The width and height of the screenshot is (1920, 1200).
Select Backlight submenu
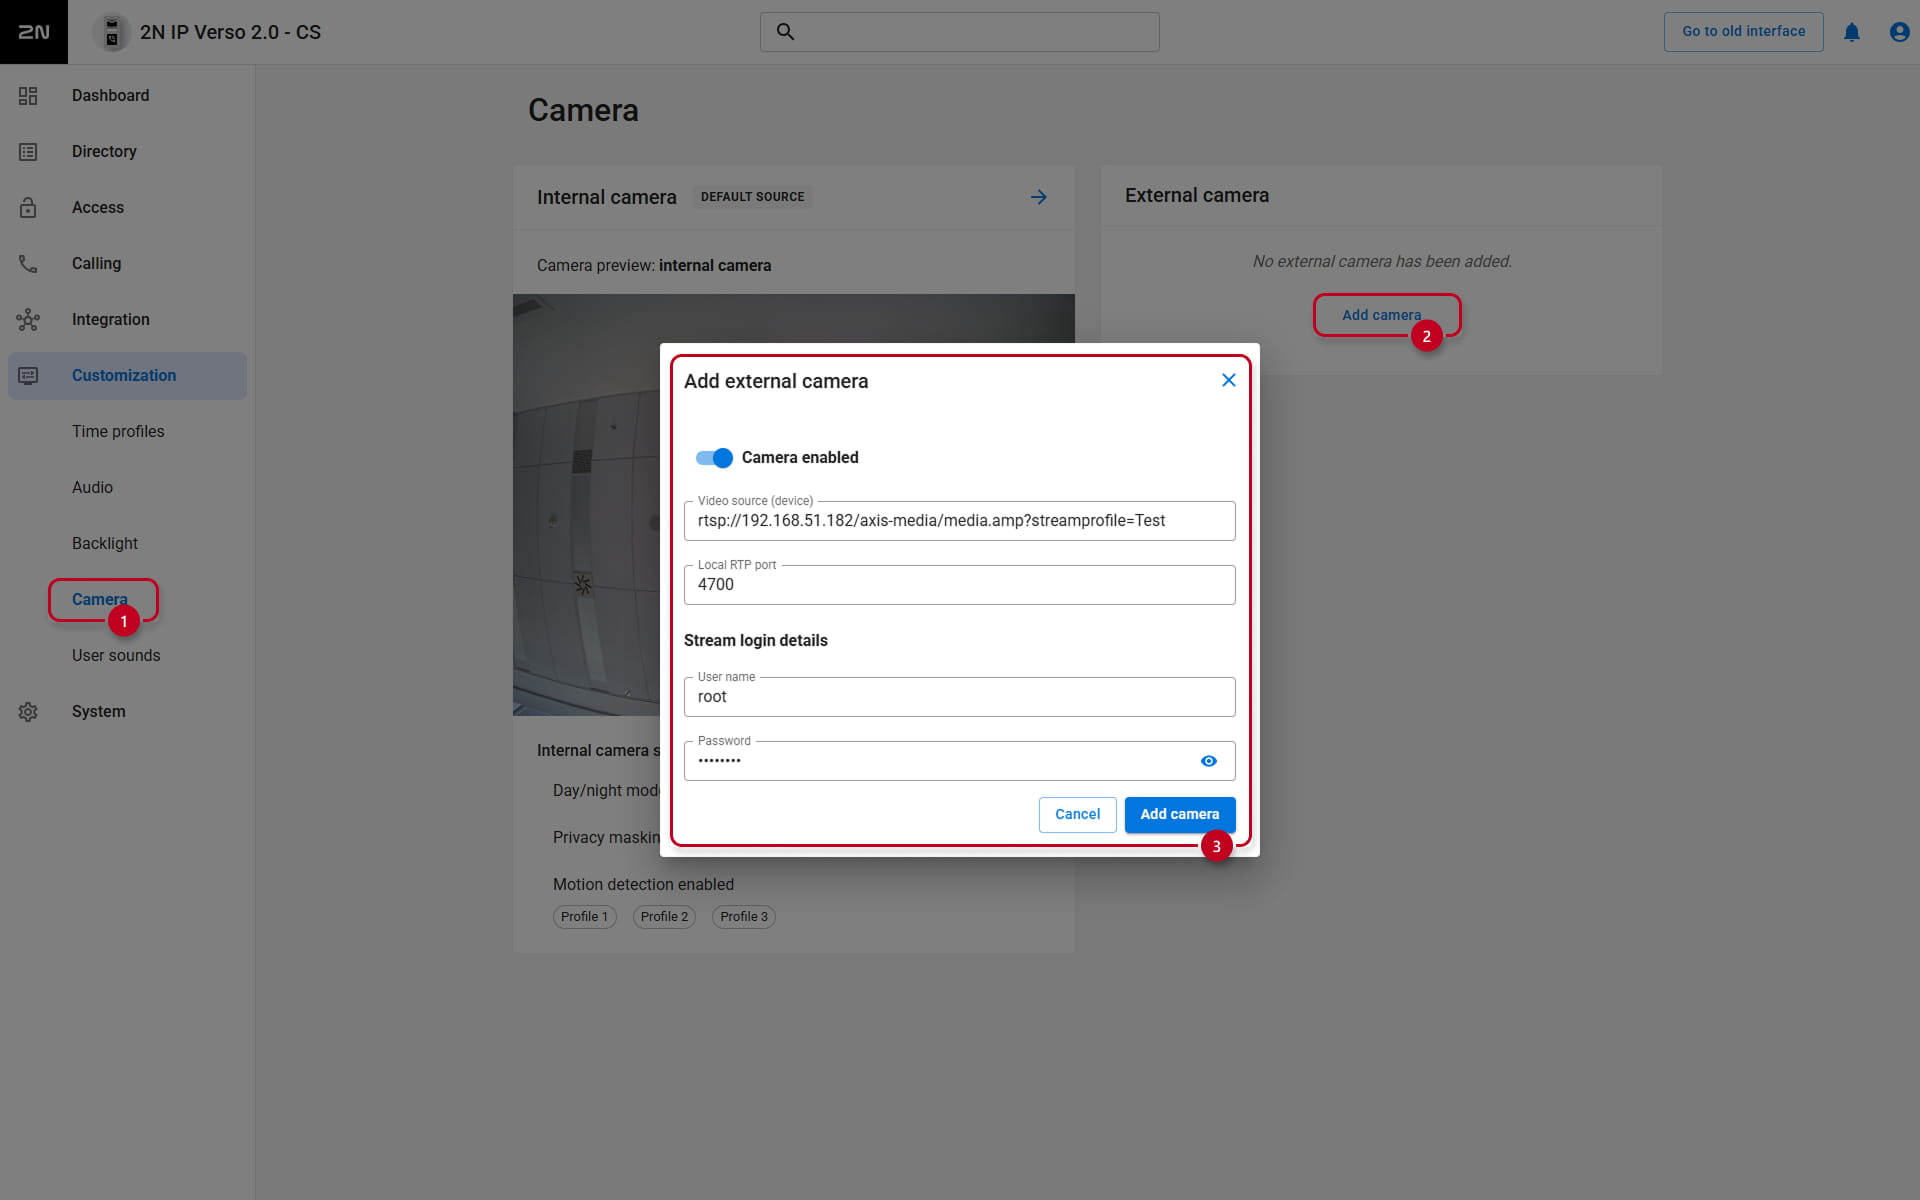(105, 544)
